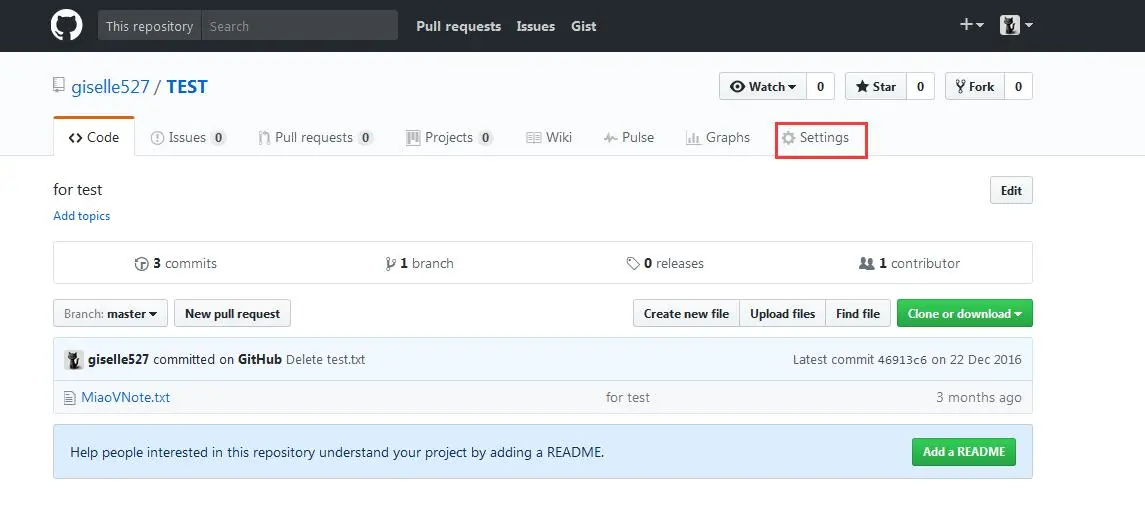The image size is (1145, 519).
Task: Click the repository book icon beside giselle527
Action: pos(58,86)
